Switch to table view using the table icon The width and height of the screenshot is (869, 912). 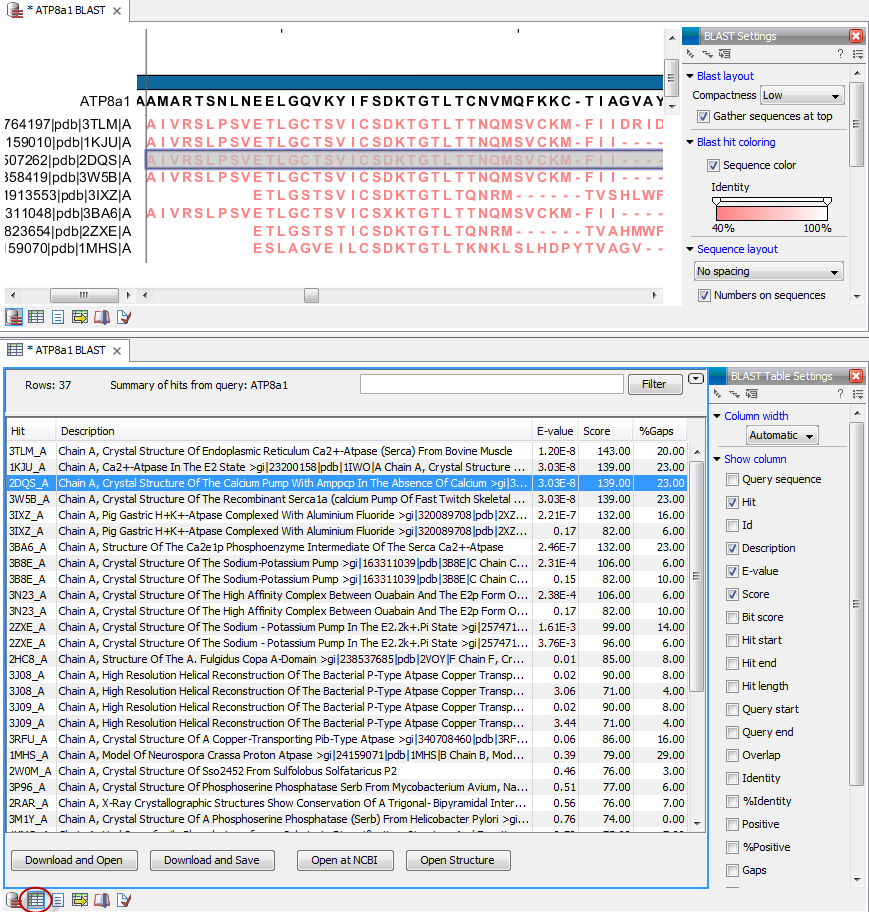pyautogui.click(x=36, y=899)
